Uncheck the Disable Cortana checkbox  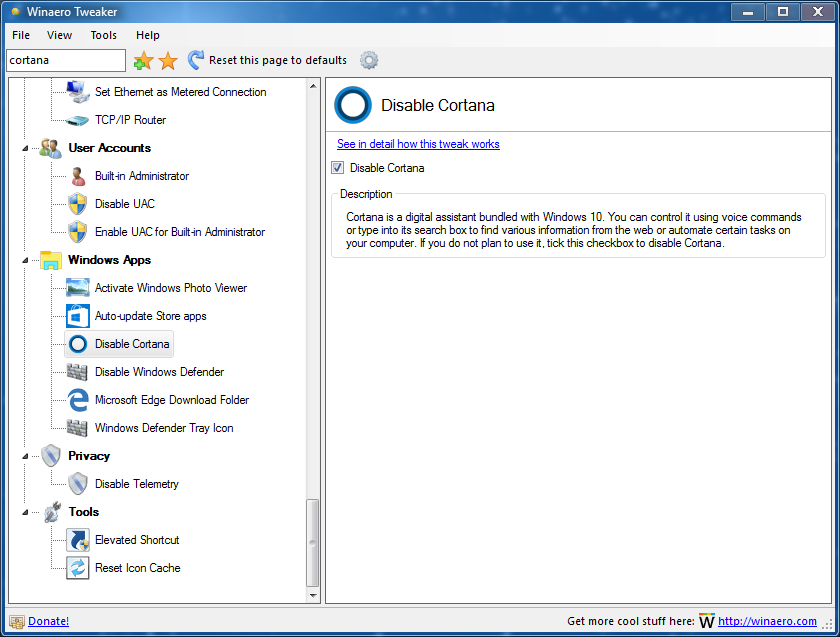(x=338, y=168)
